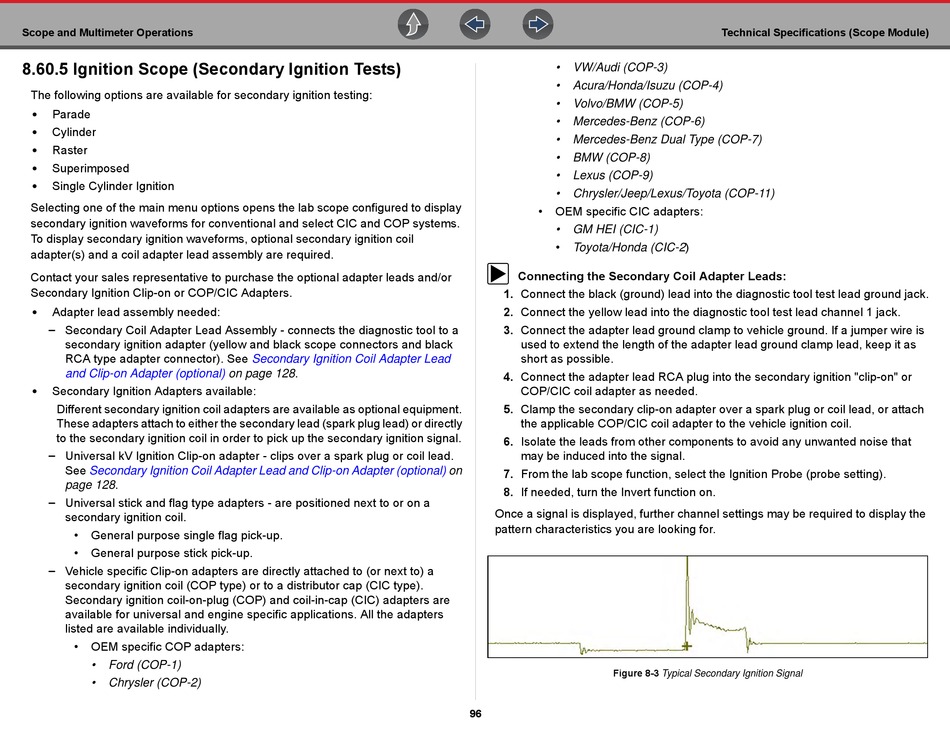Screen dimensions: 950x734
Task: Click the play procedure icon beside Connecting heading
Action: coord(497,274)
